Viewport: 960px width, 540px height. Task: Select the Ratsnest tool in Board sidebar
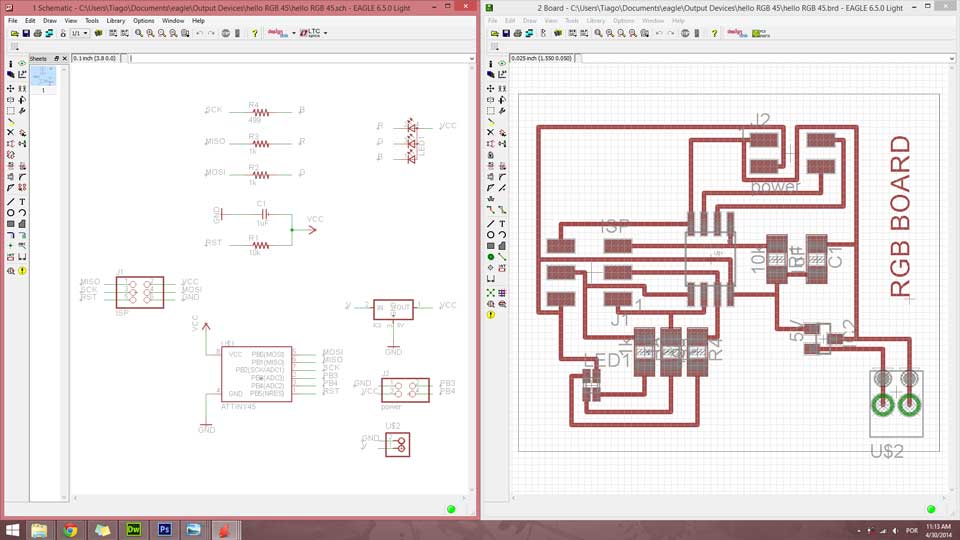coord(490,293)
